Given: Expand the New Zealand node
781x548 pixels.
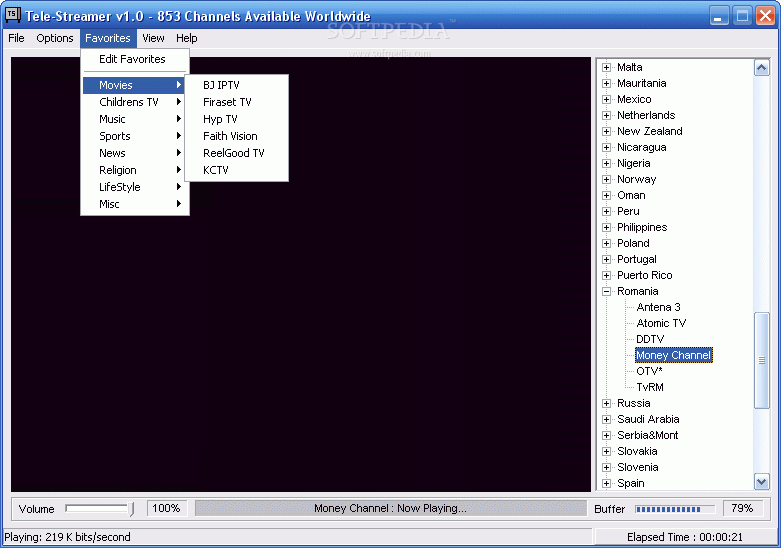Looking at the screenshot, I should tap(606, 132).
